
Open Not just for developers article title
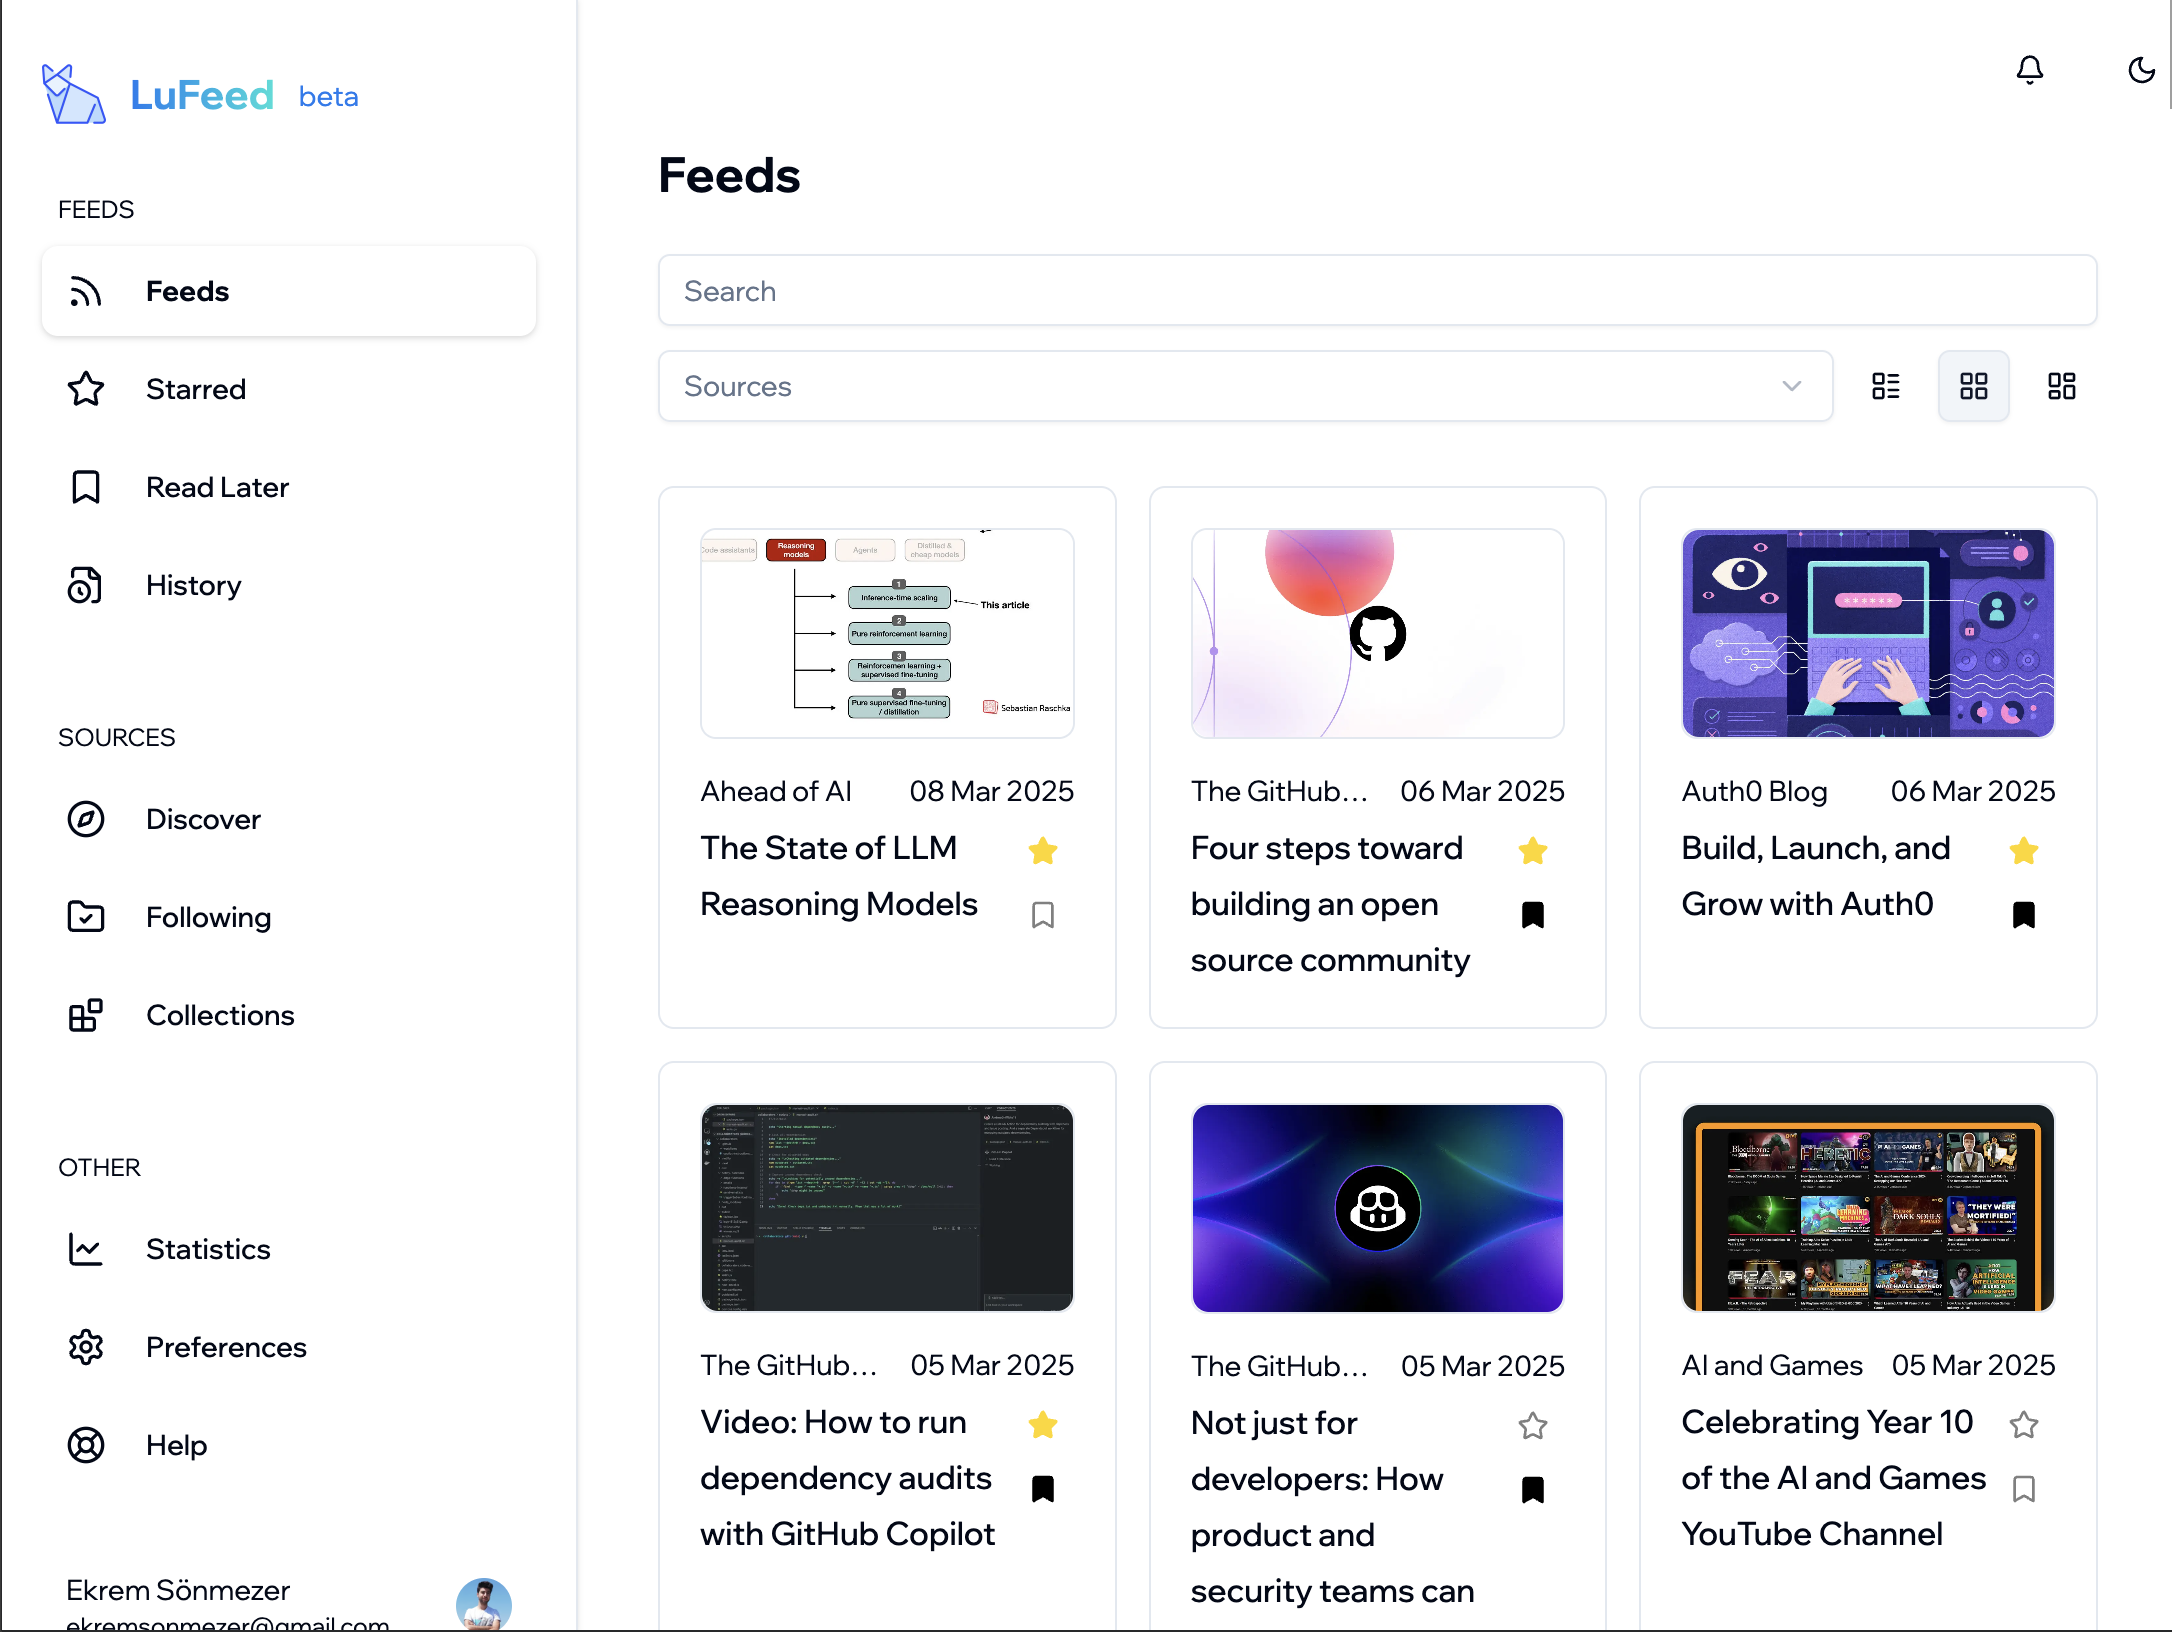click(x=1332, y=1507)
